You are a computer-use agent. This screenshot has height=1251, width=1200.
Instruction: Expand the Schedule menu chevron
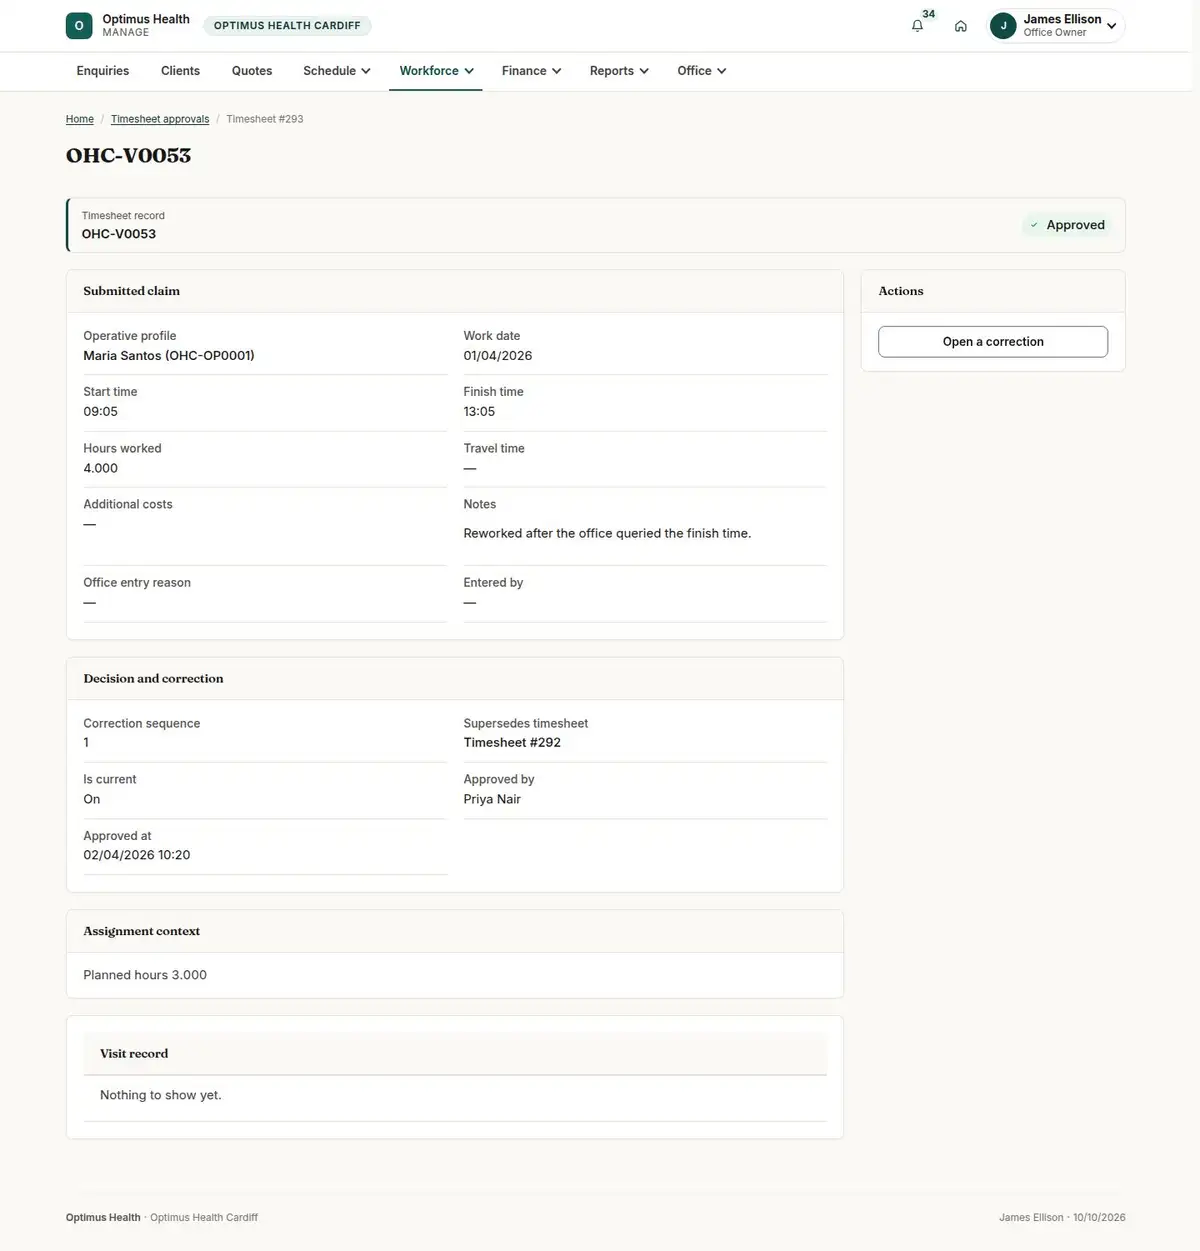[x=366, y=71]
